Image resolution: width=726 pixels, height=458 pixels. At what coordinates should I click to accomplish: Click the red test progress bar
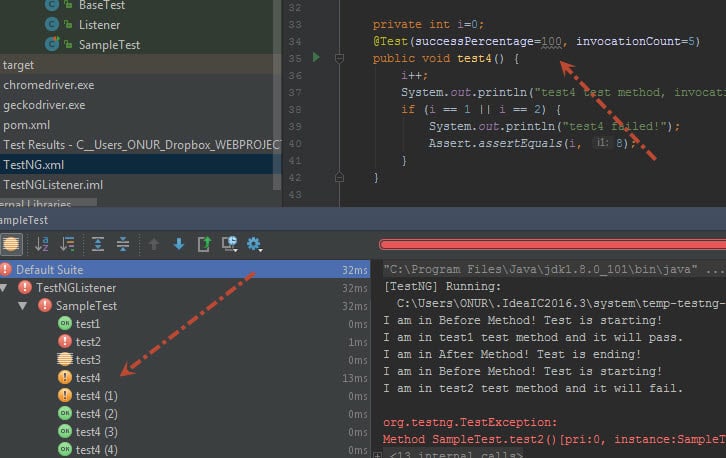point(552,245)
